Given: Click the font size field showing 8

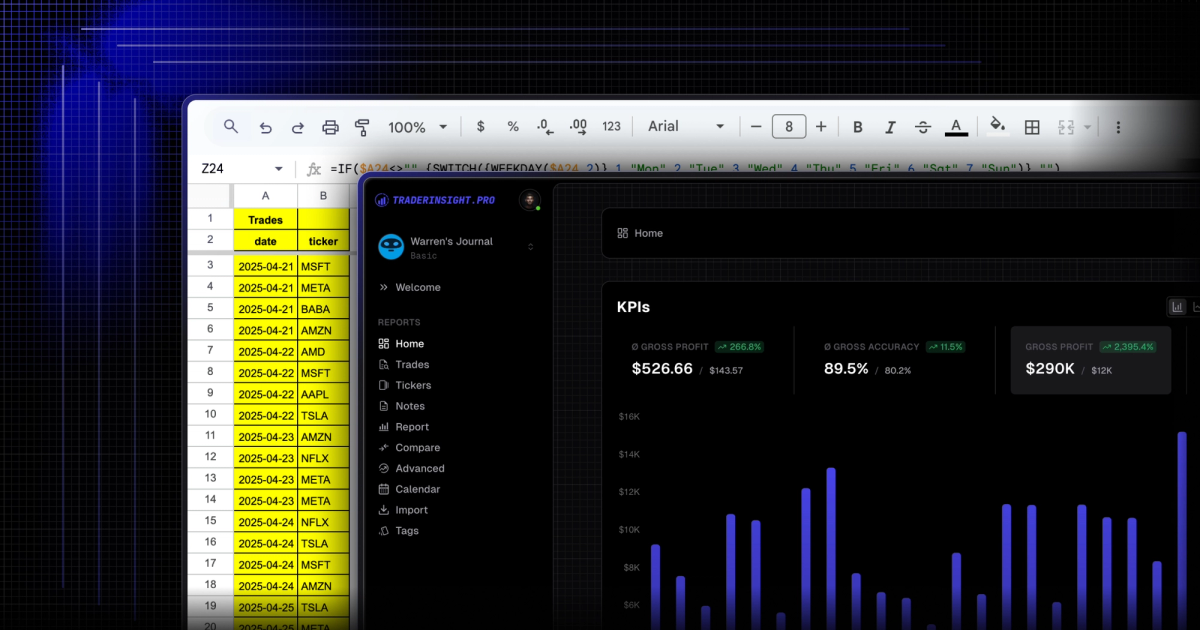Looking at the screenshot, I should 789,127.
